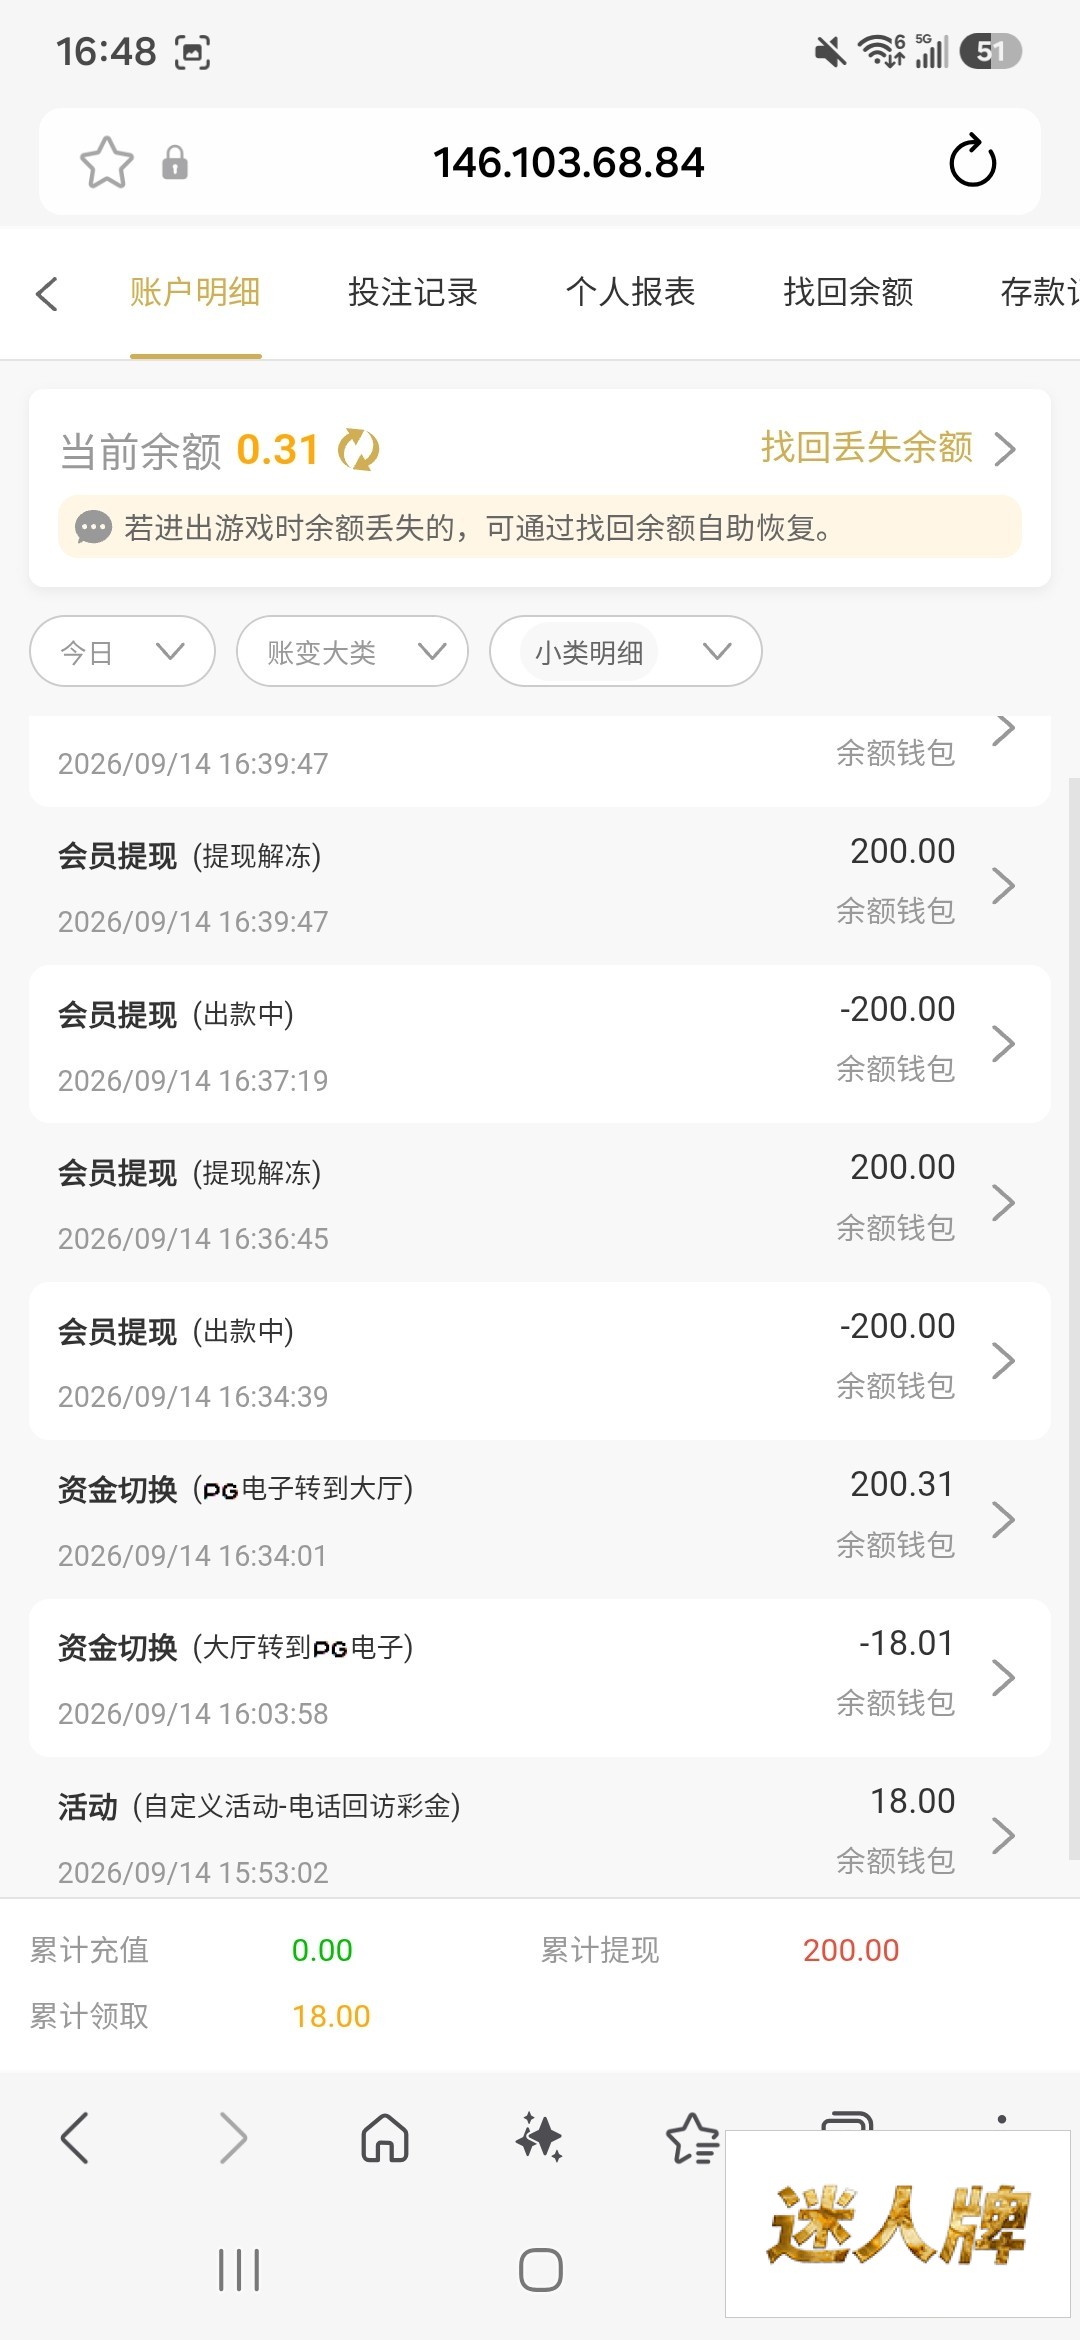Viewport: 1080px width, 2340px height.
Task: Refresh current balance with gold circular arrows
Action: tap(358, 450)
